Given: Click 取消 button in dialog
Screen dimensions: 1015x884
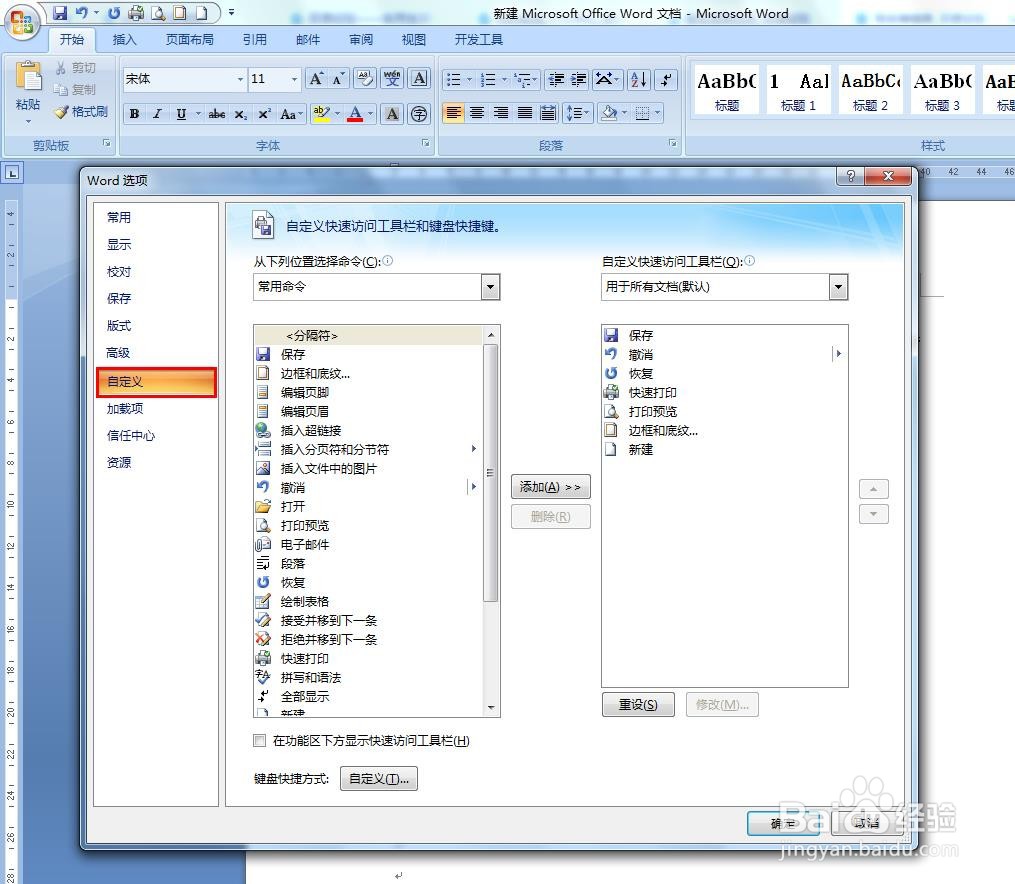Looking at the screenshot, I should (866, 823).
